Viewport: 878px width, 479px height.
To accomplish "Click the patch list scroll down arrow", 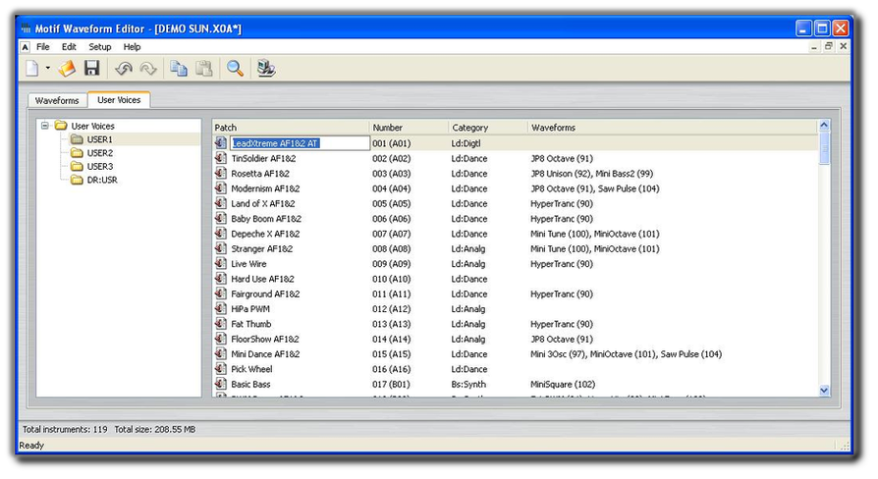I will pyautogui.click(x=824, y=390).
